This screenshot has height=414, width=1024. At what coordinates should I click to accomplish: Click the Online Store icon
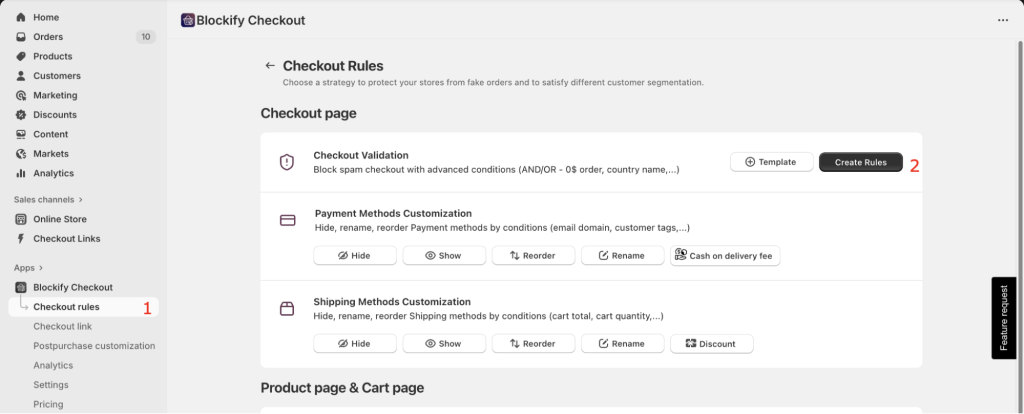[21, 219]
